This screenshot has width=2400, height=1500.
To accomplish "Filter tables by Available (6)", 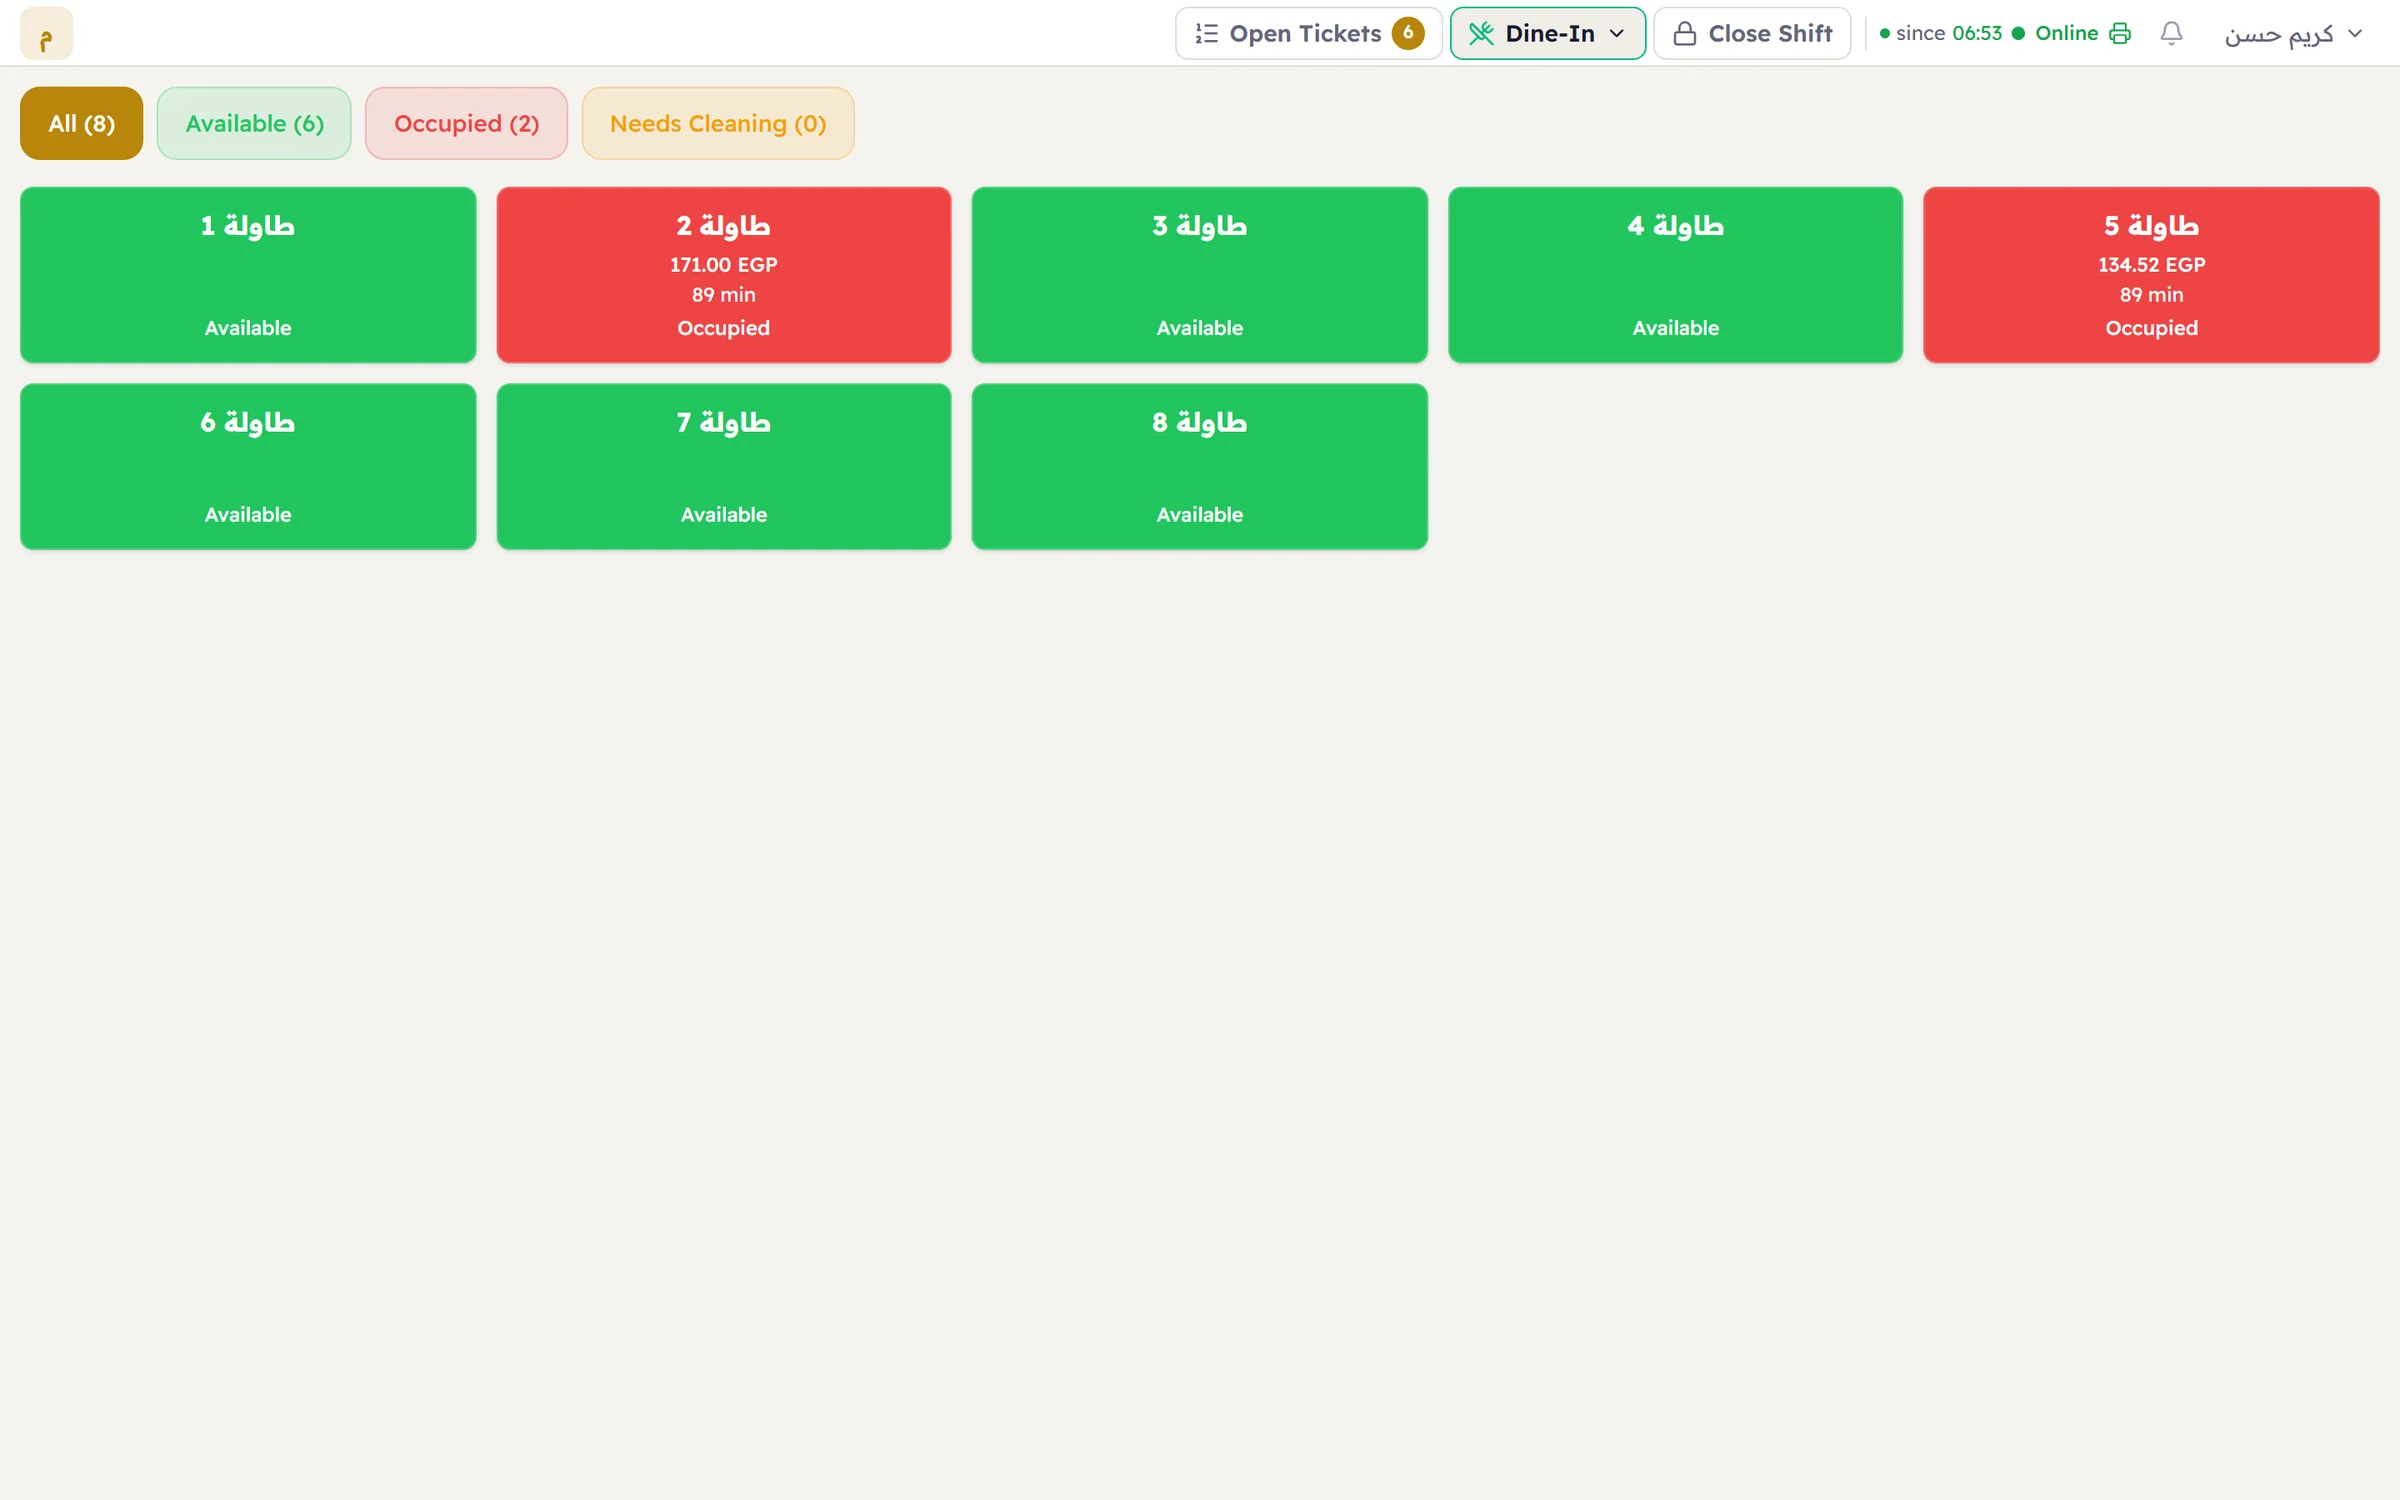I will click(254, 123).
